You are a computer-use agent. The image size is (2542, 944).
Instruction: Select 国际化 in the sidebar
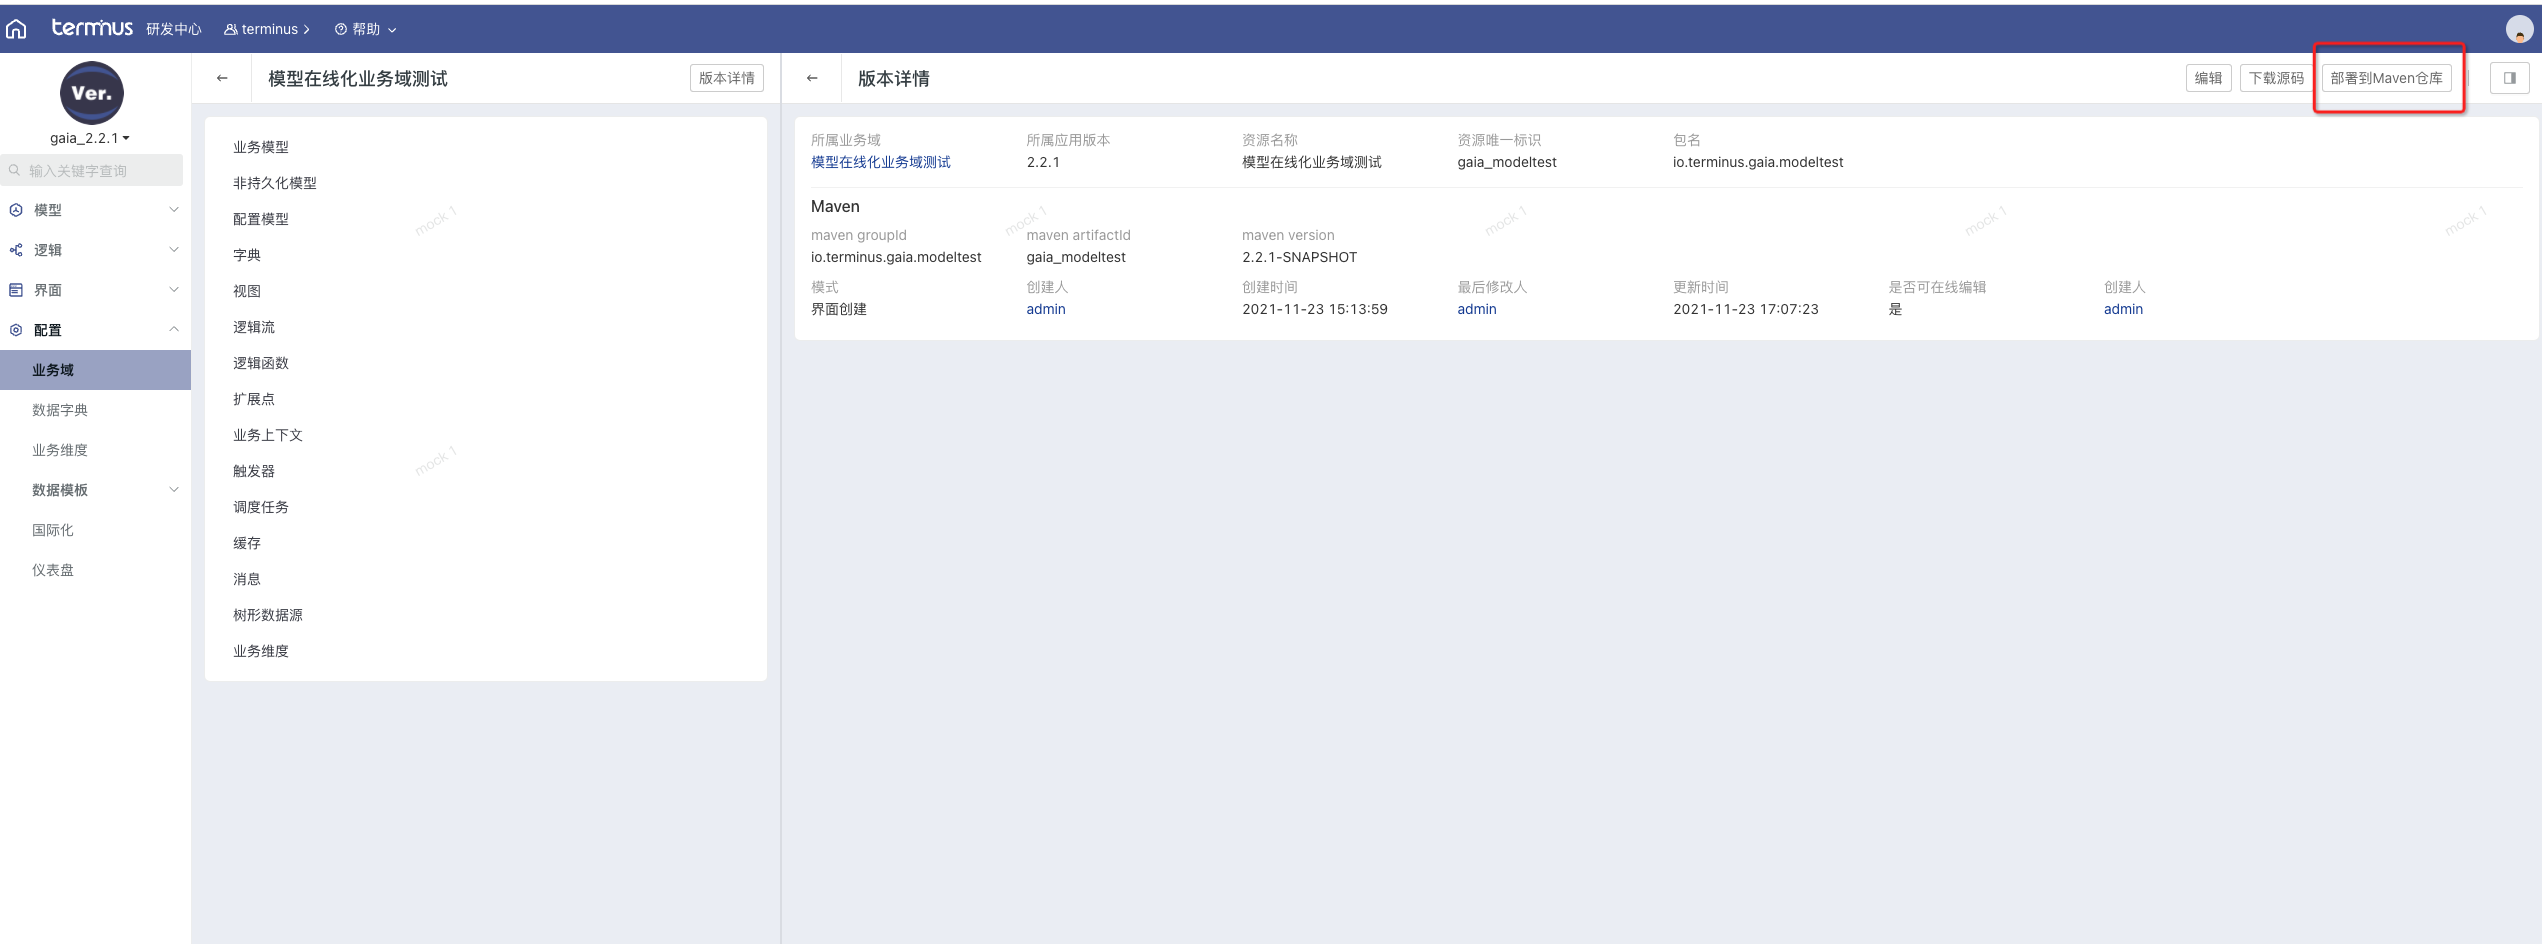[x=53, y=530]
